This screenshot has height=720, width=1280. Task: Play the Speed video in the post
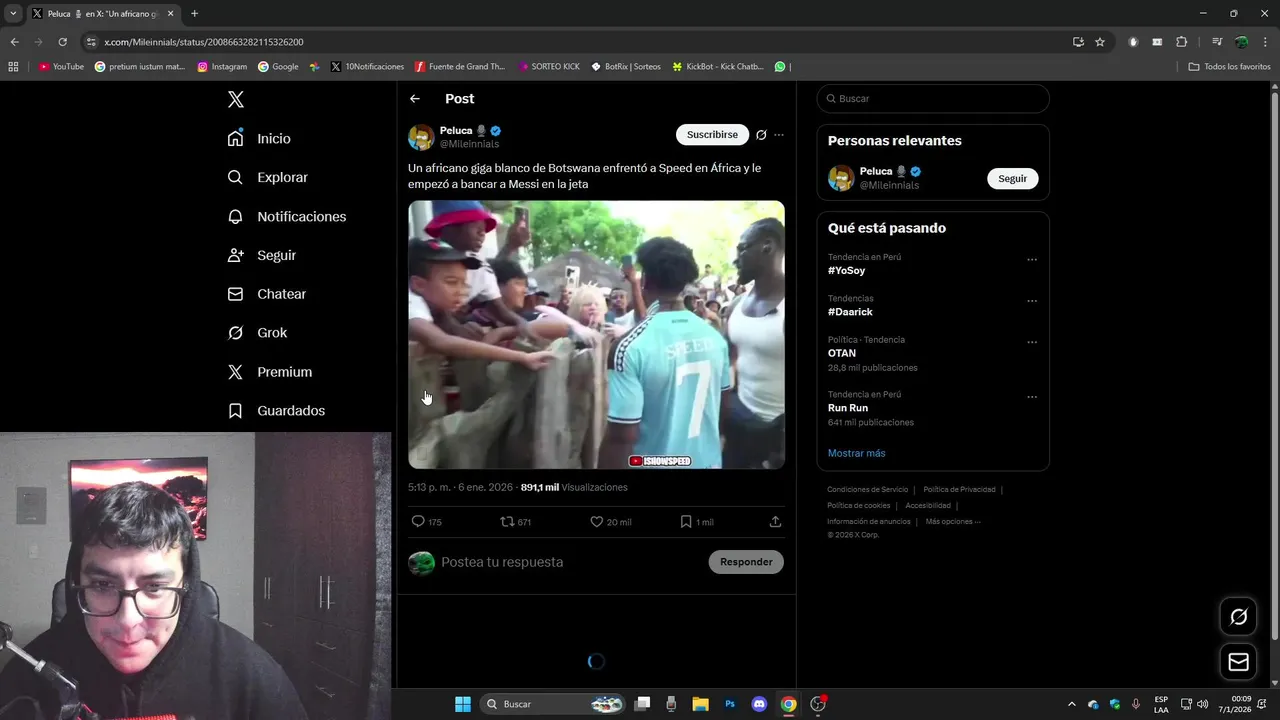click(596, 335)
